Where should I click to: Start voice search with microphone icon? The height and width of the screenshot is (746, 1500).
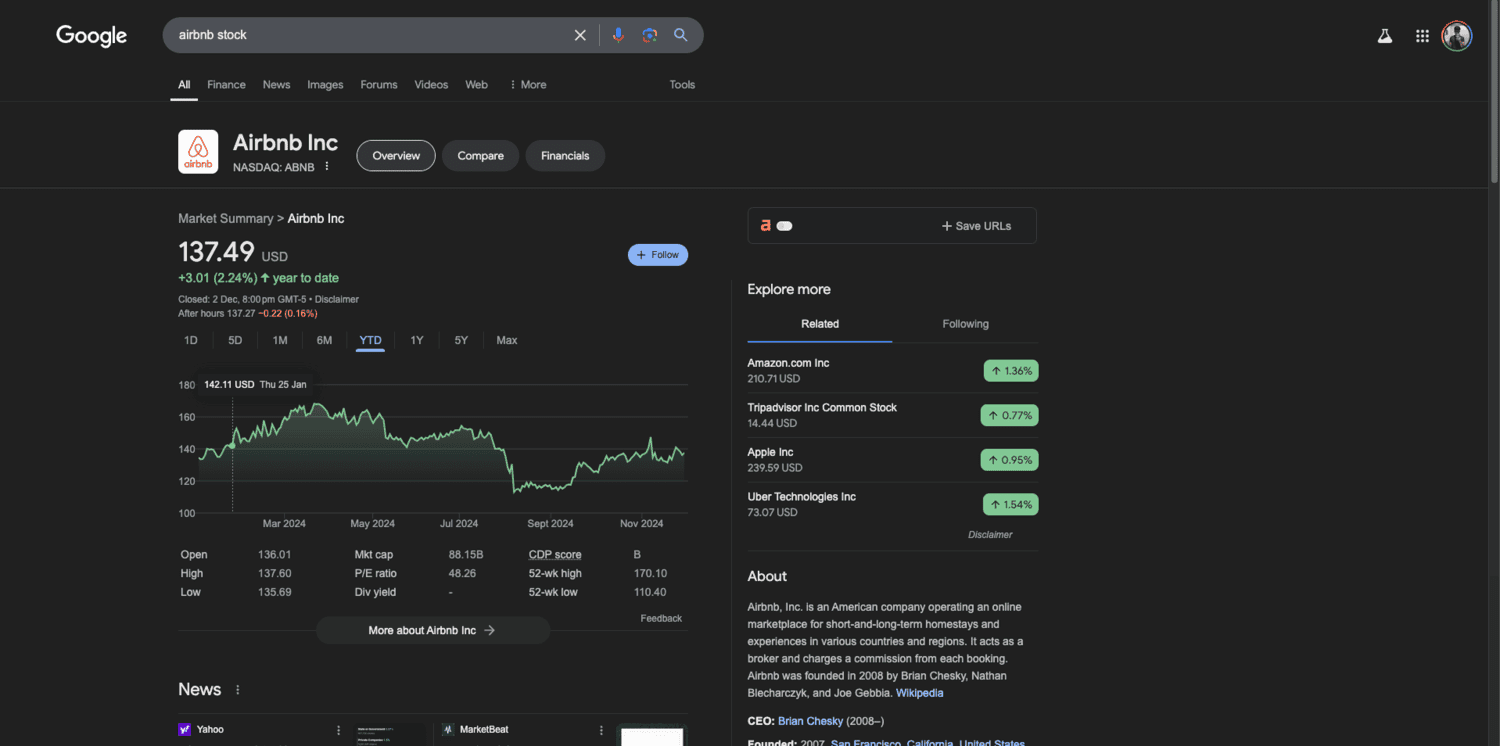click(x=618, y=35)
